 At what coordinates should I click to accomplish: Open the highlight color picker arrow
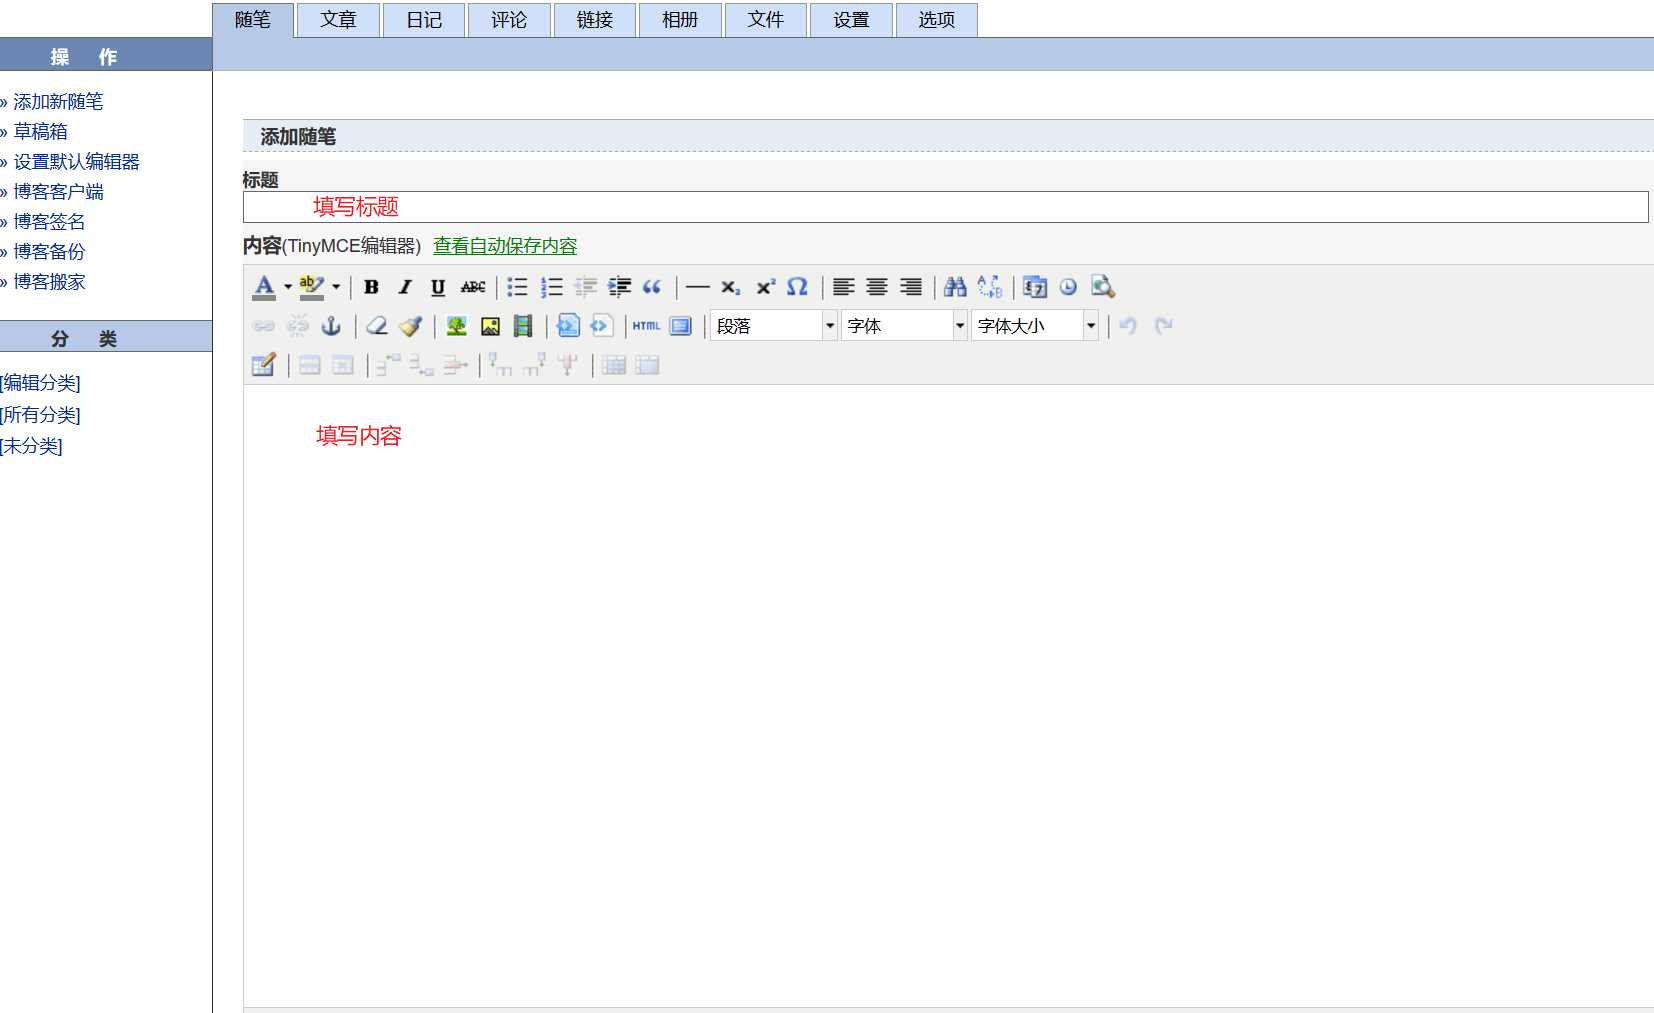pos(336,287)
